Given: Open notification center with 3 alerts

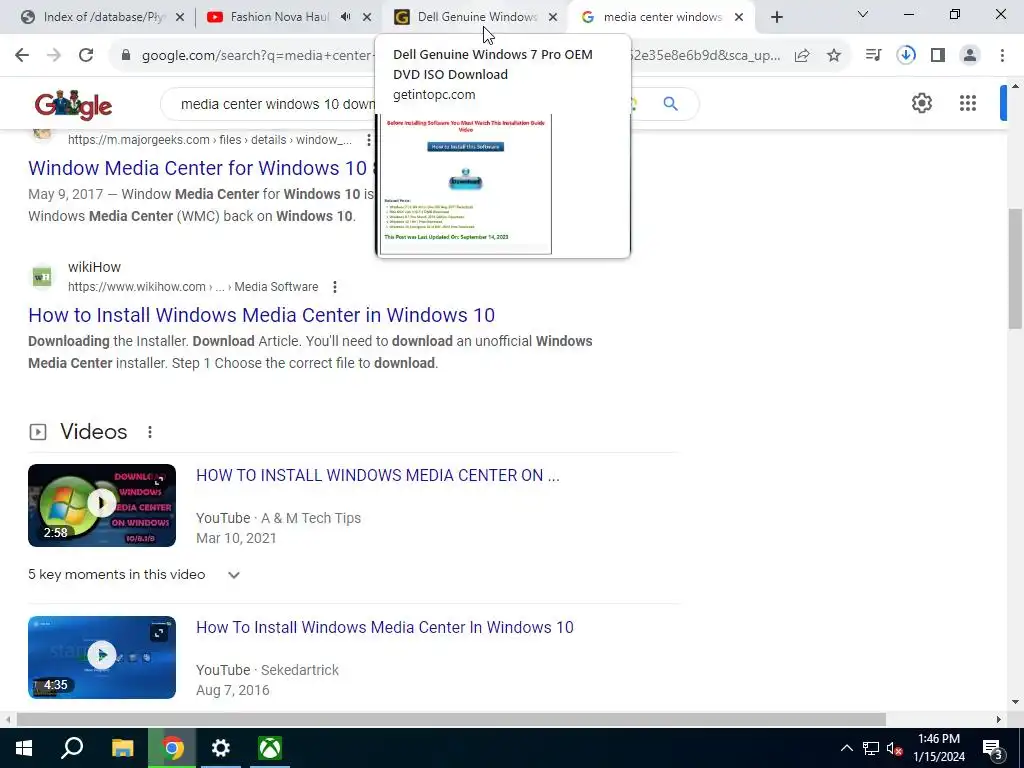Looking at the screenshot, I should pyautogui.click(x=992, y=748).
